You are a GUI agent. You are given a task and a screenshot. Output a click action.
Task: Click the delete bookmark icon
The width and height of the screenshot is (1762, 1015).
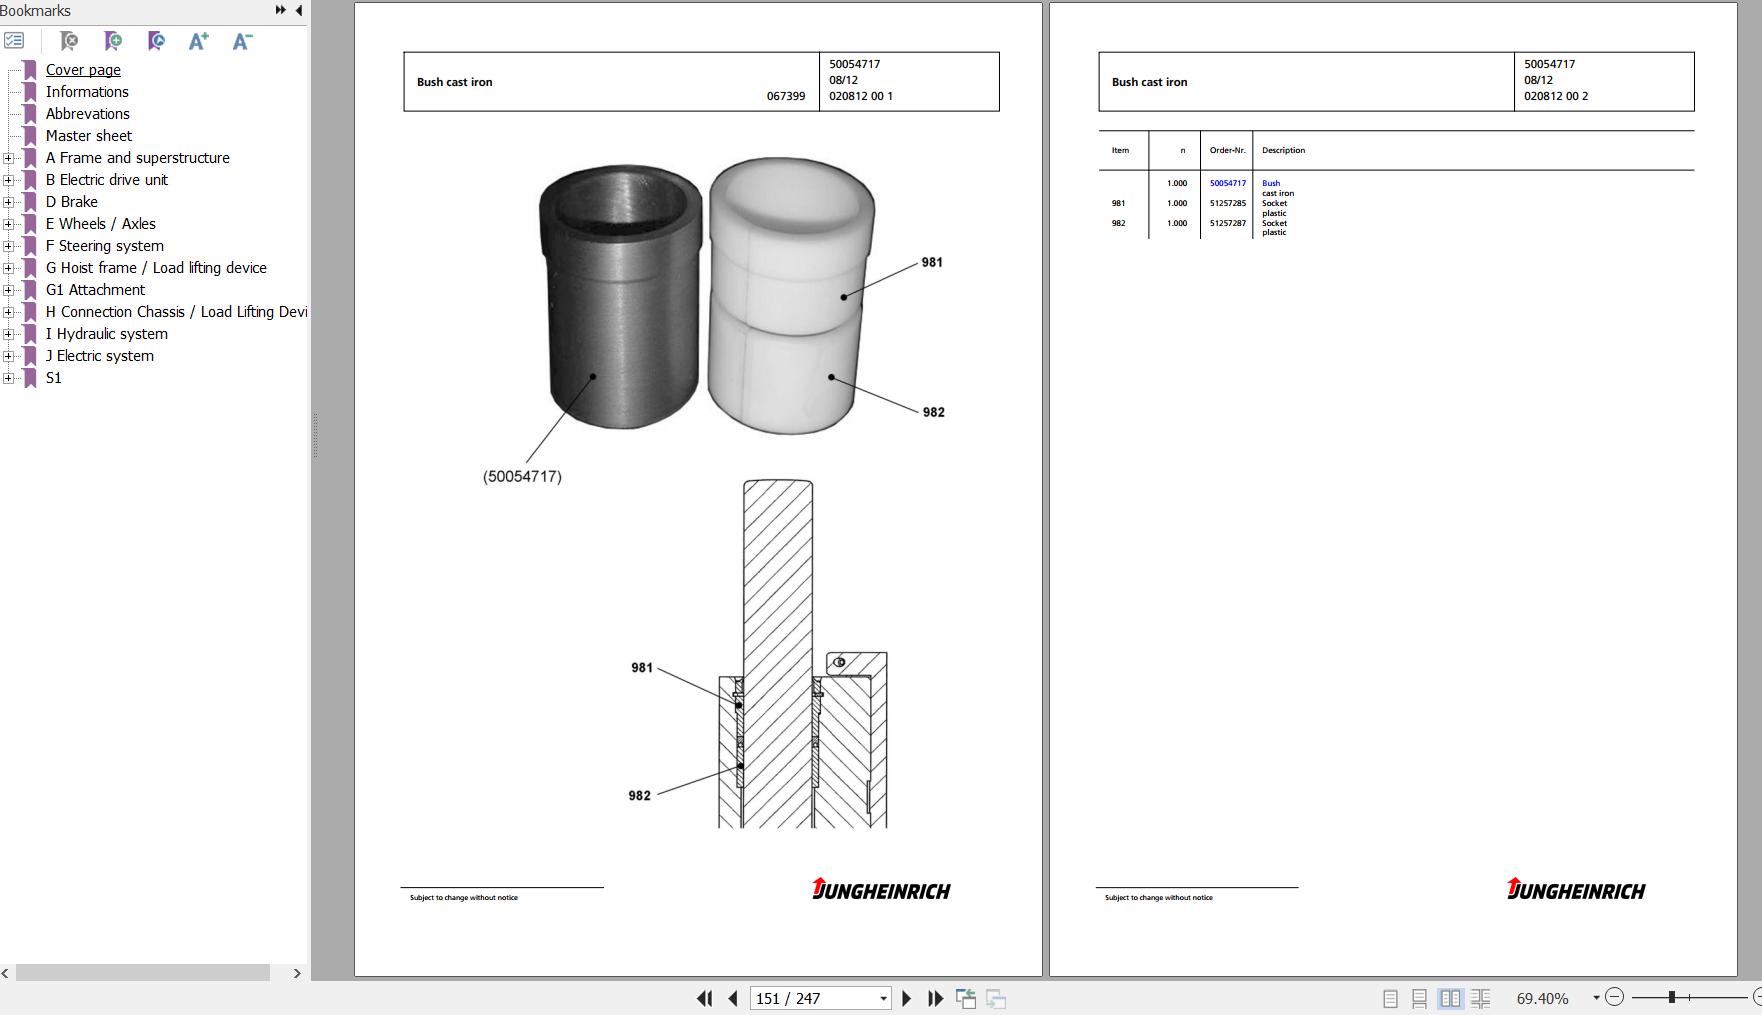69,41
